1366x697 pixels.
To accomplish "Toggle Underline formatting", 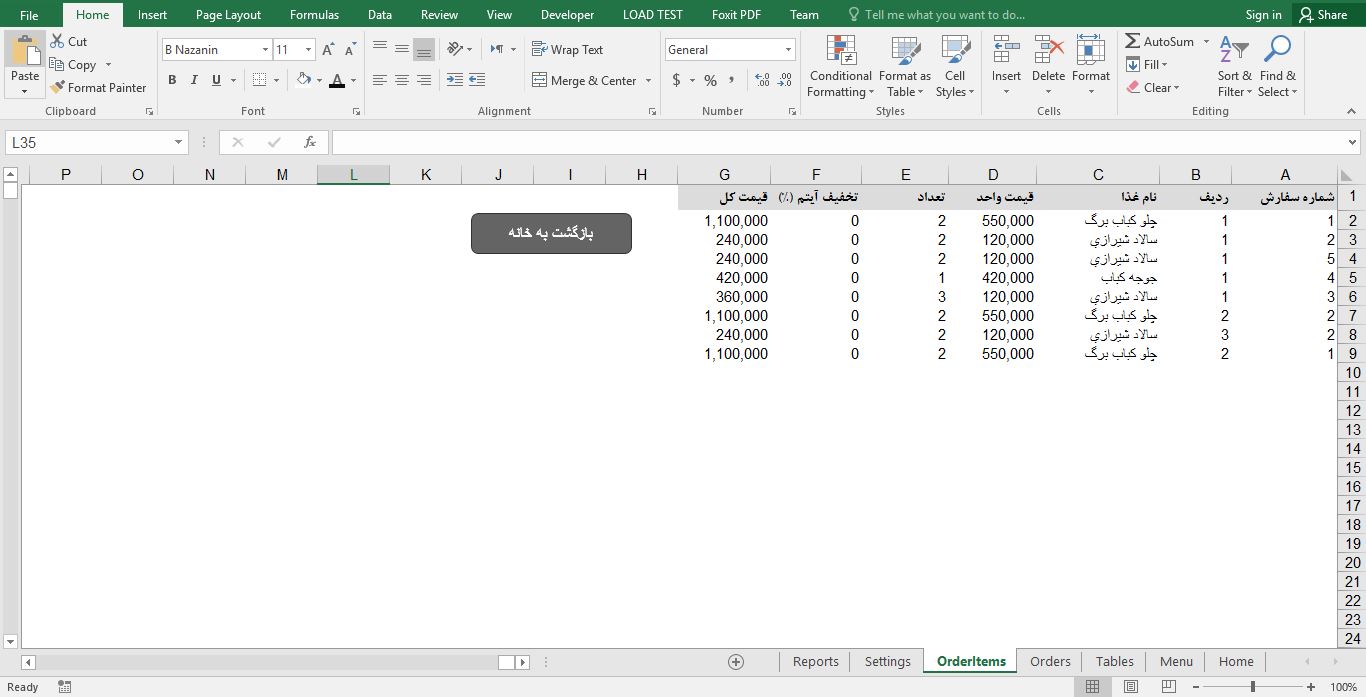I will (x=216, y=80).
